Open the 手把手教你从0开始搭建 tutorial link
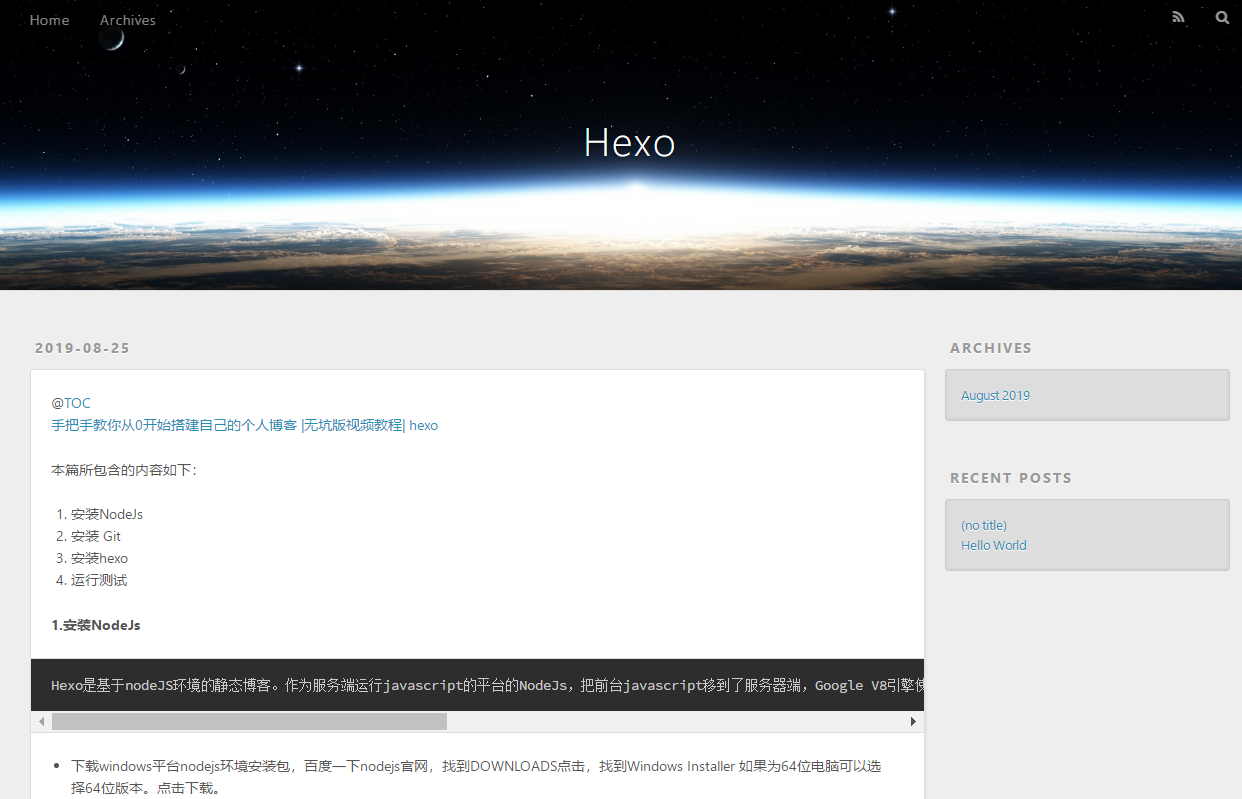 (x=245, y=425)
